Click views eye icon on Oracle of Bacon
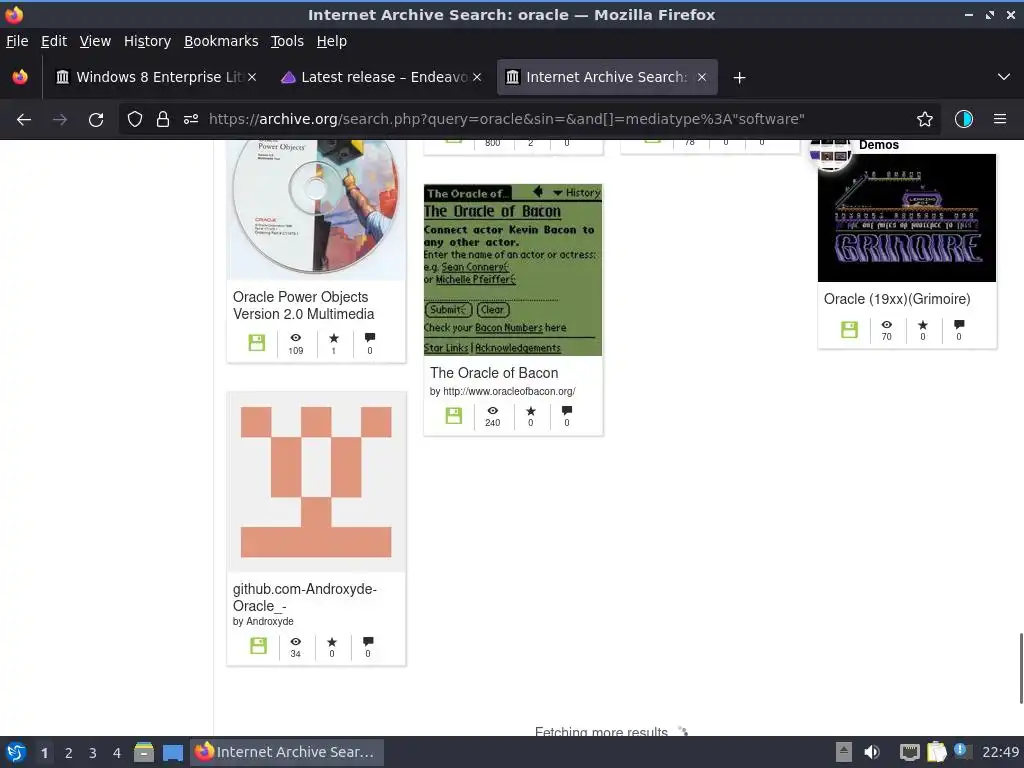 pos(492,411)
